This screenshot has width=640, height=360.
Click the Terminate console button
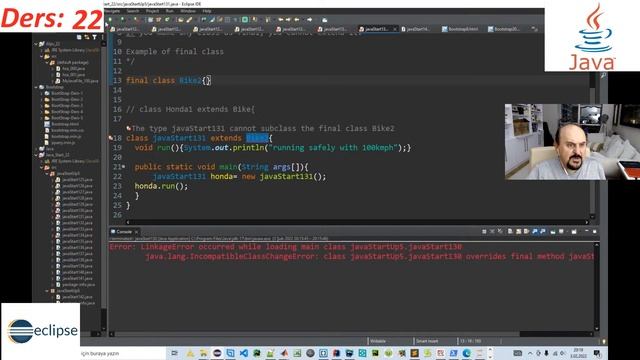(x=484, y=231)
